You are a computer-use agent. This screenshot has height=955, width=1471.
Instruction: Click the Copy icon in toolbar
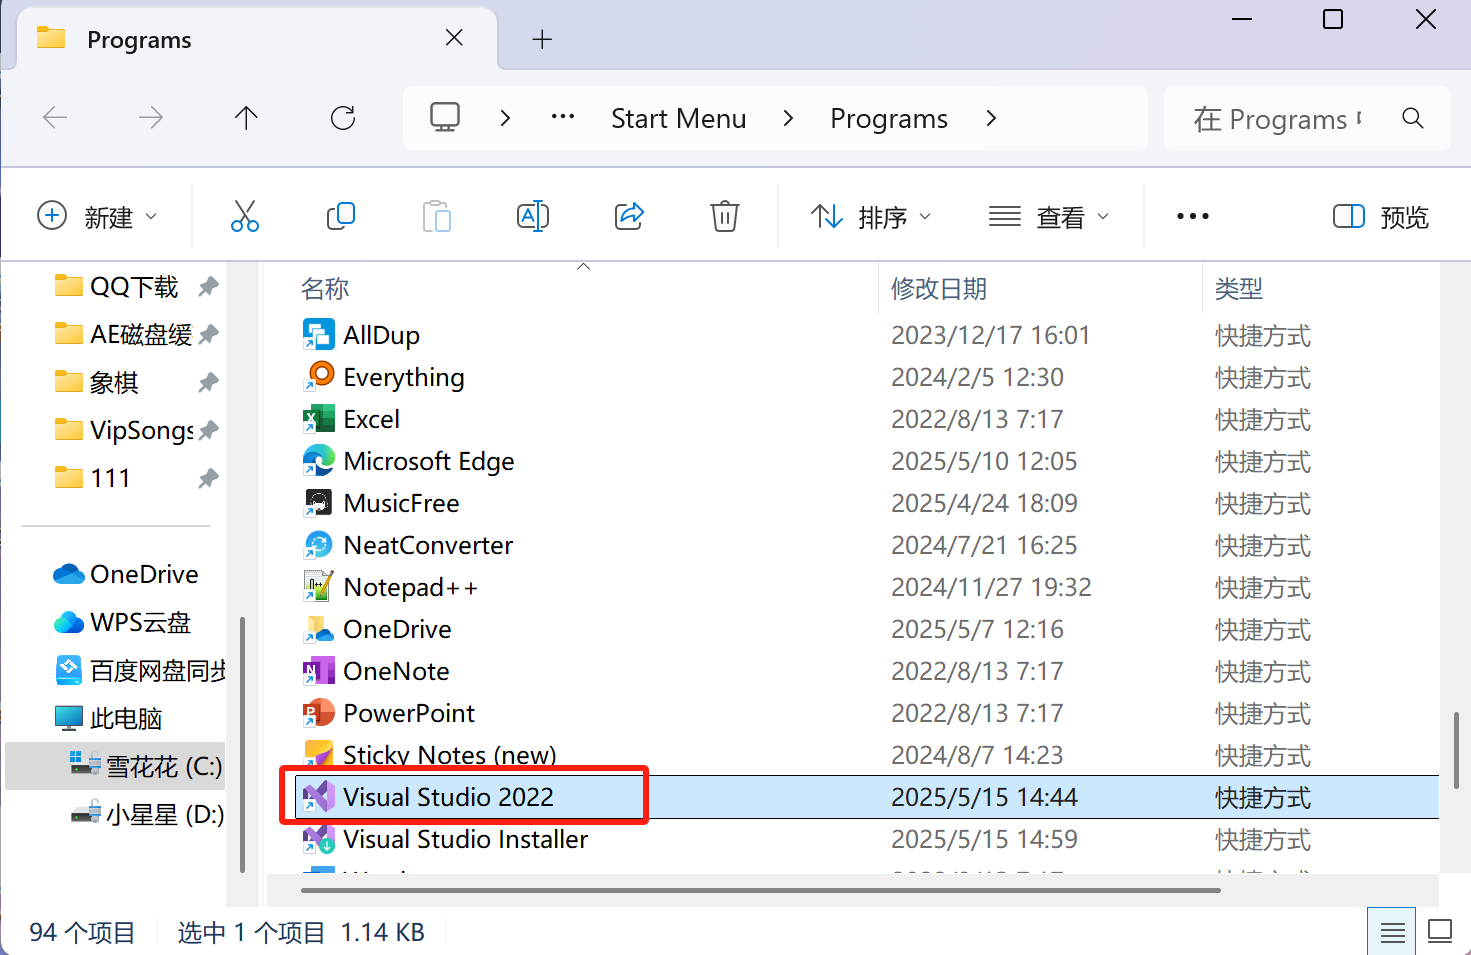pos(341,216)
